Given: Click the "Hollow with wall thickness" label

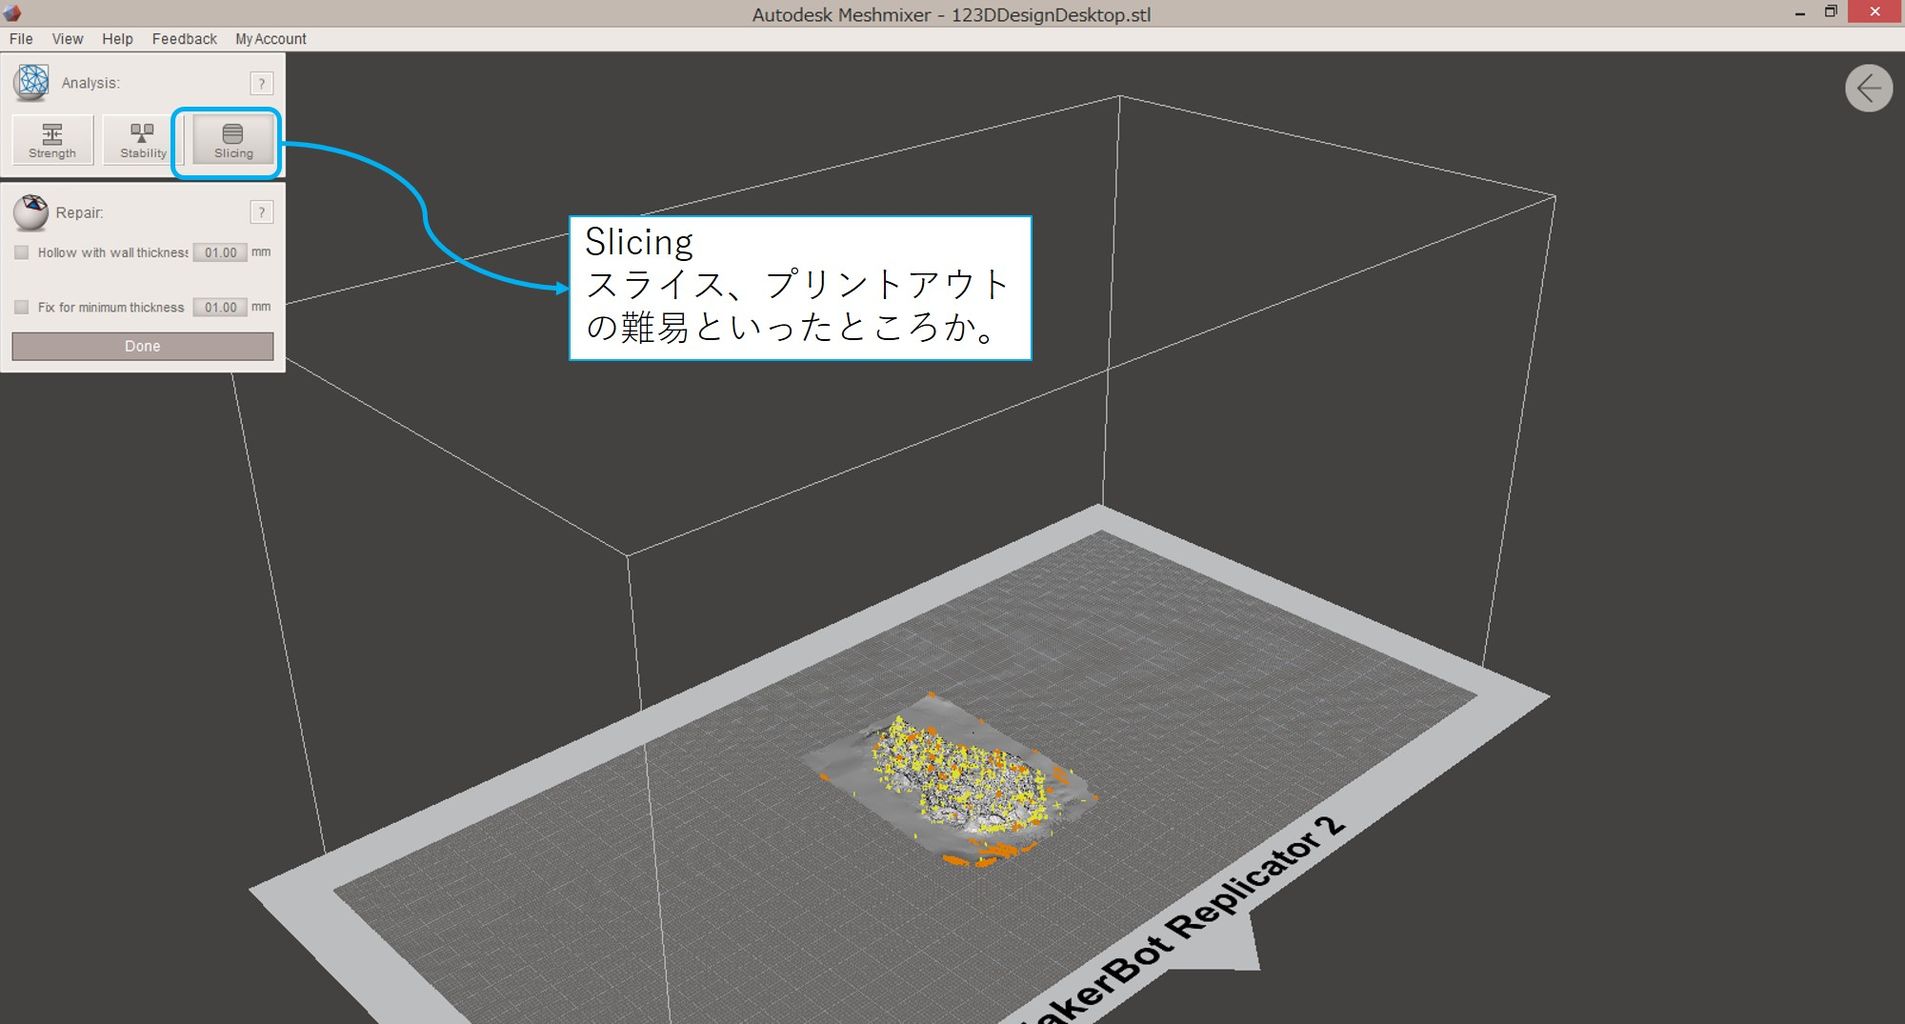Looking at the screenshot, I should coord(113,253).
